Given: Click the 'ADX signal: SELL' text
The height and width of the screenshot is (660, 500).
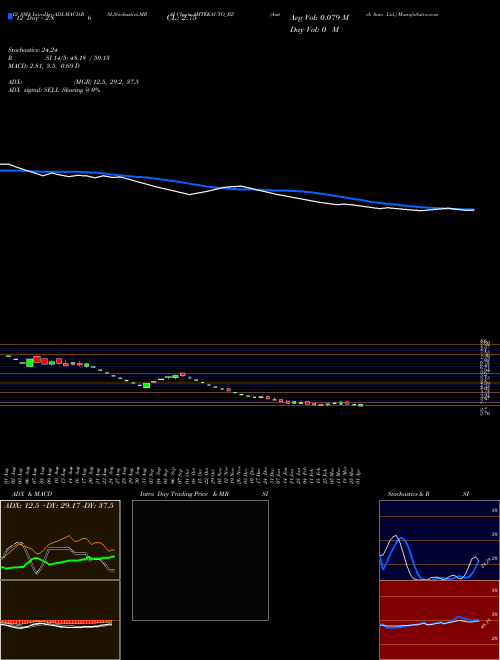Looking at the screenshot, I should click(34, 90).
